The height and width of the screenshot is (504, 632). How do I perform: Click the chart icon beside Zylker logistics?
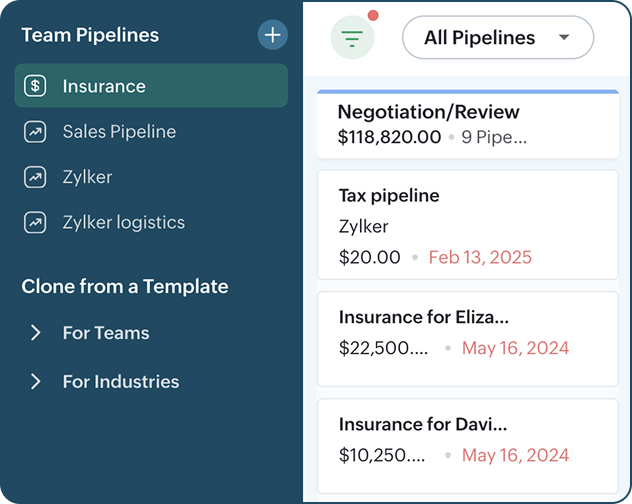(x=36, y=222)
